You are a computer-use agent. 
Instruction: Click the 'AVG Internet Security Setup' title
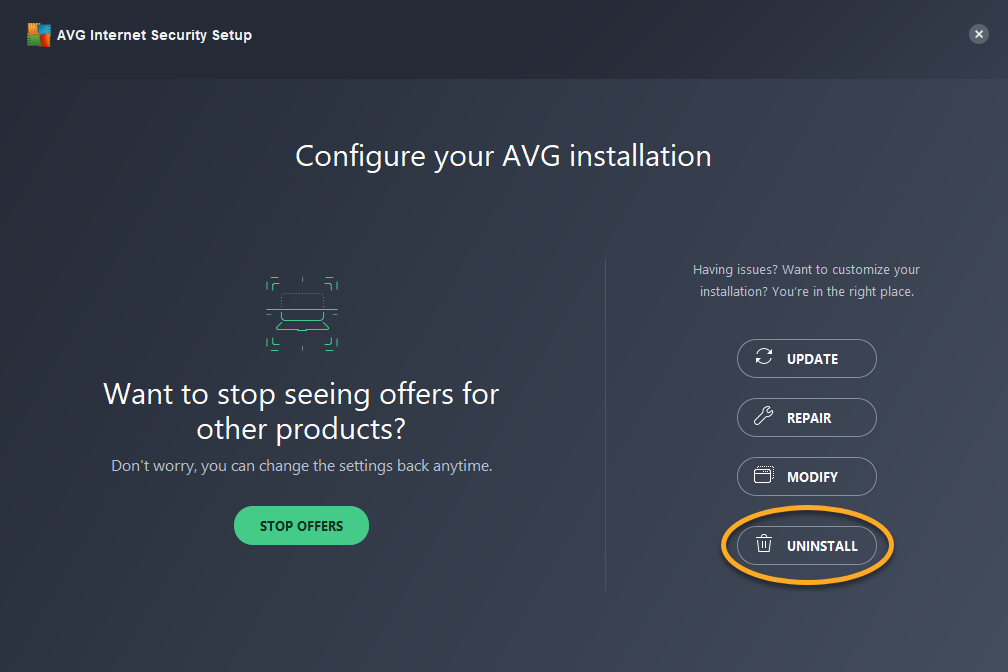coord(154,35)
